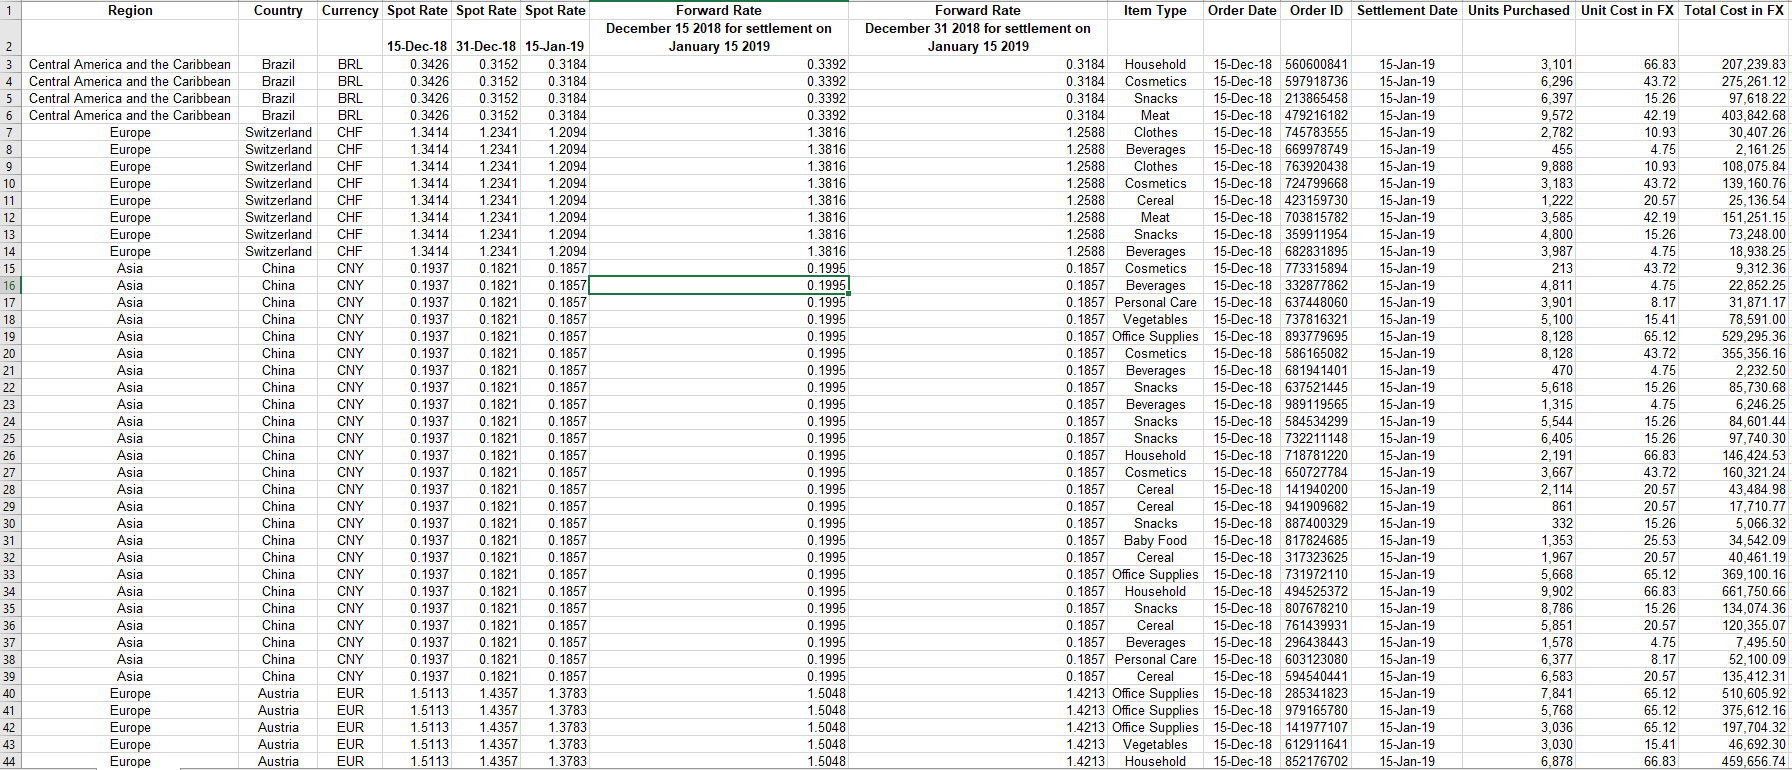Viewport: 1792px width, 770px height.
Task: Select total cost cell 661,750.66
Action: click(x=1734, y=592)
